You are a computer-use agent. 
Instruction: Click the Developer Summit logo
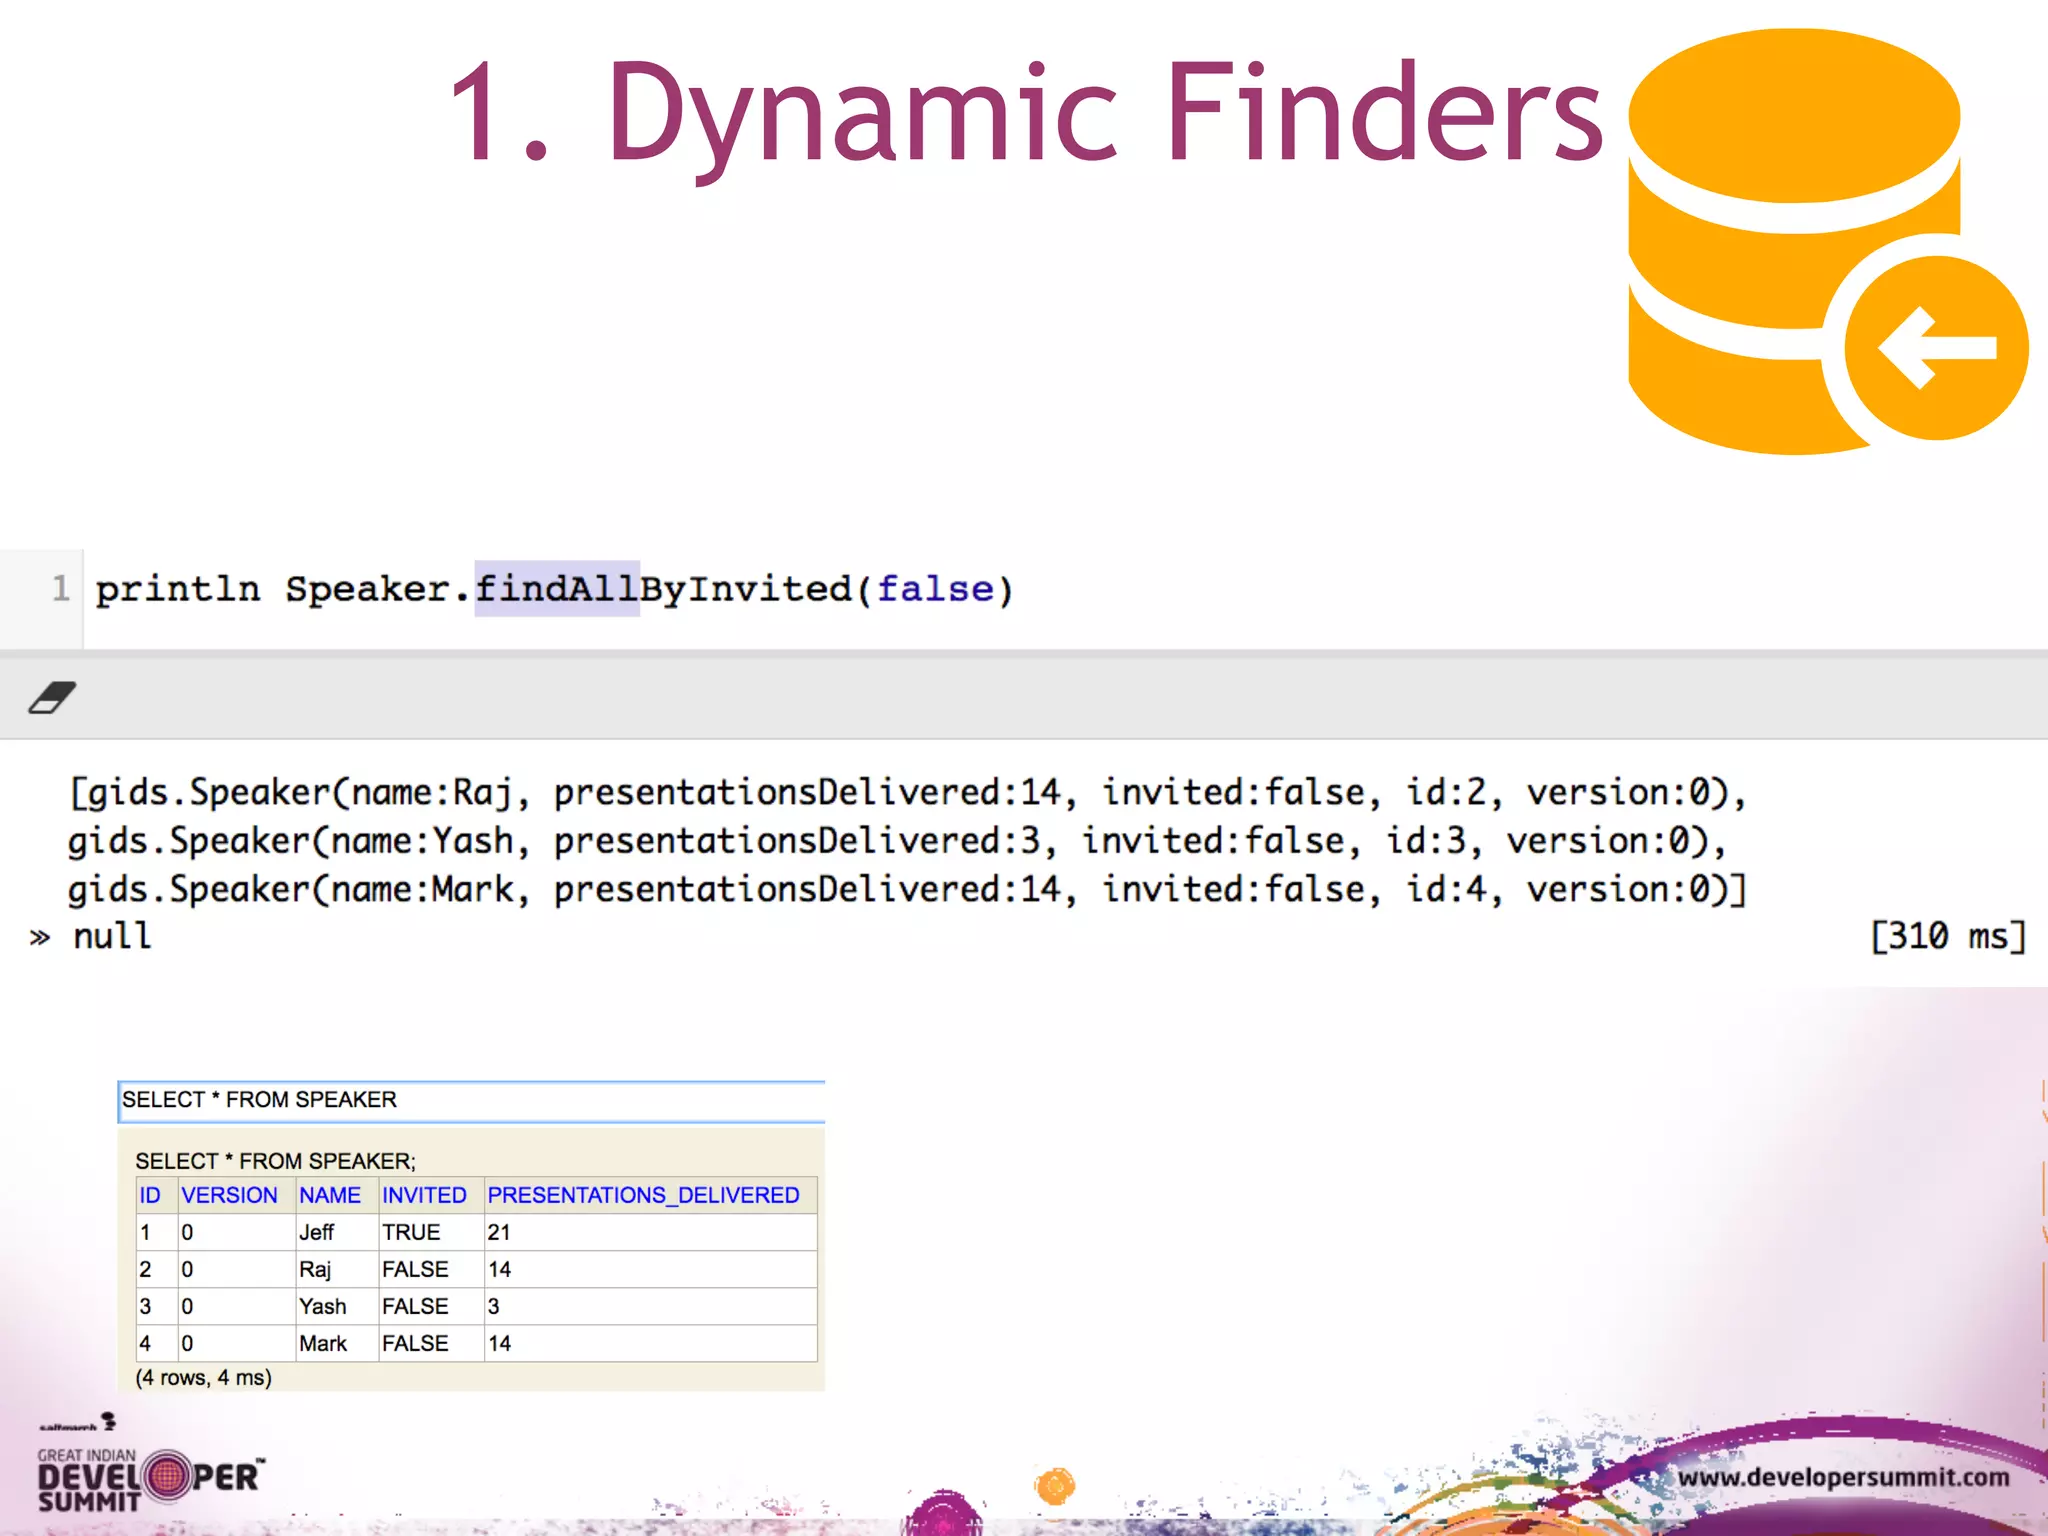[x=150, y=1478]
